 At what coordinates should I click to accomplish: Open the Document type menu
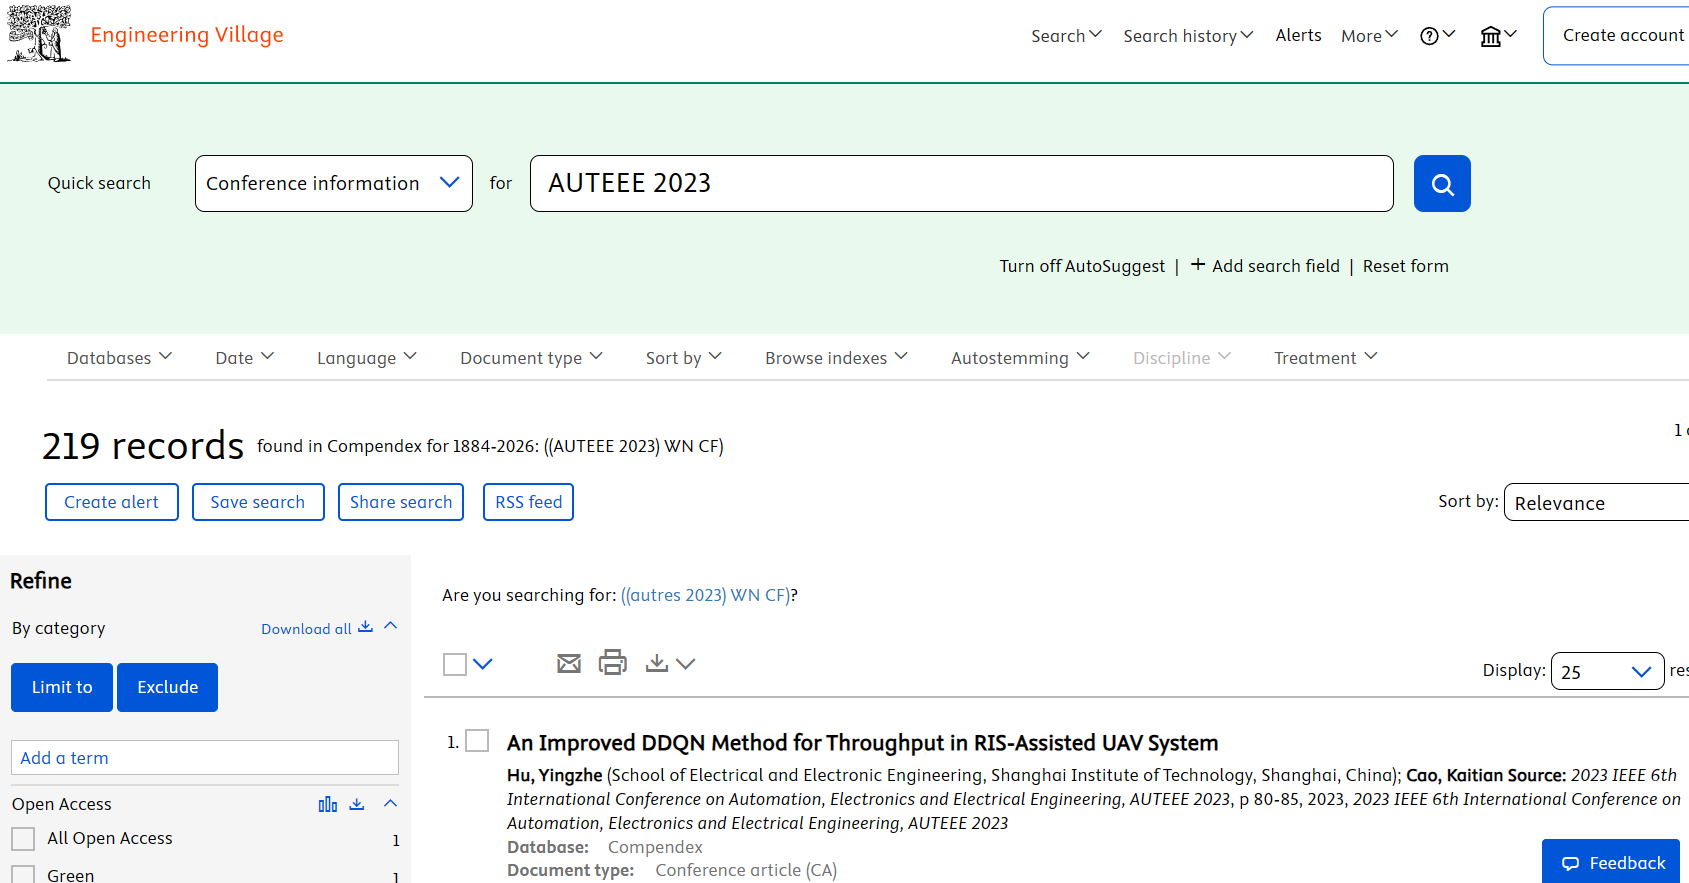coord(531,358)
